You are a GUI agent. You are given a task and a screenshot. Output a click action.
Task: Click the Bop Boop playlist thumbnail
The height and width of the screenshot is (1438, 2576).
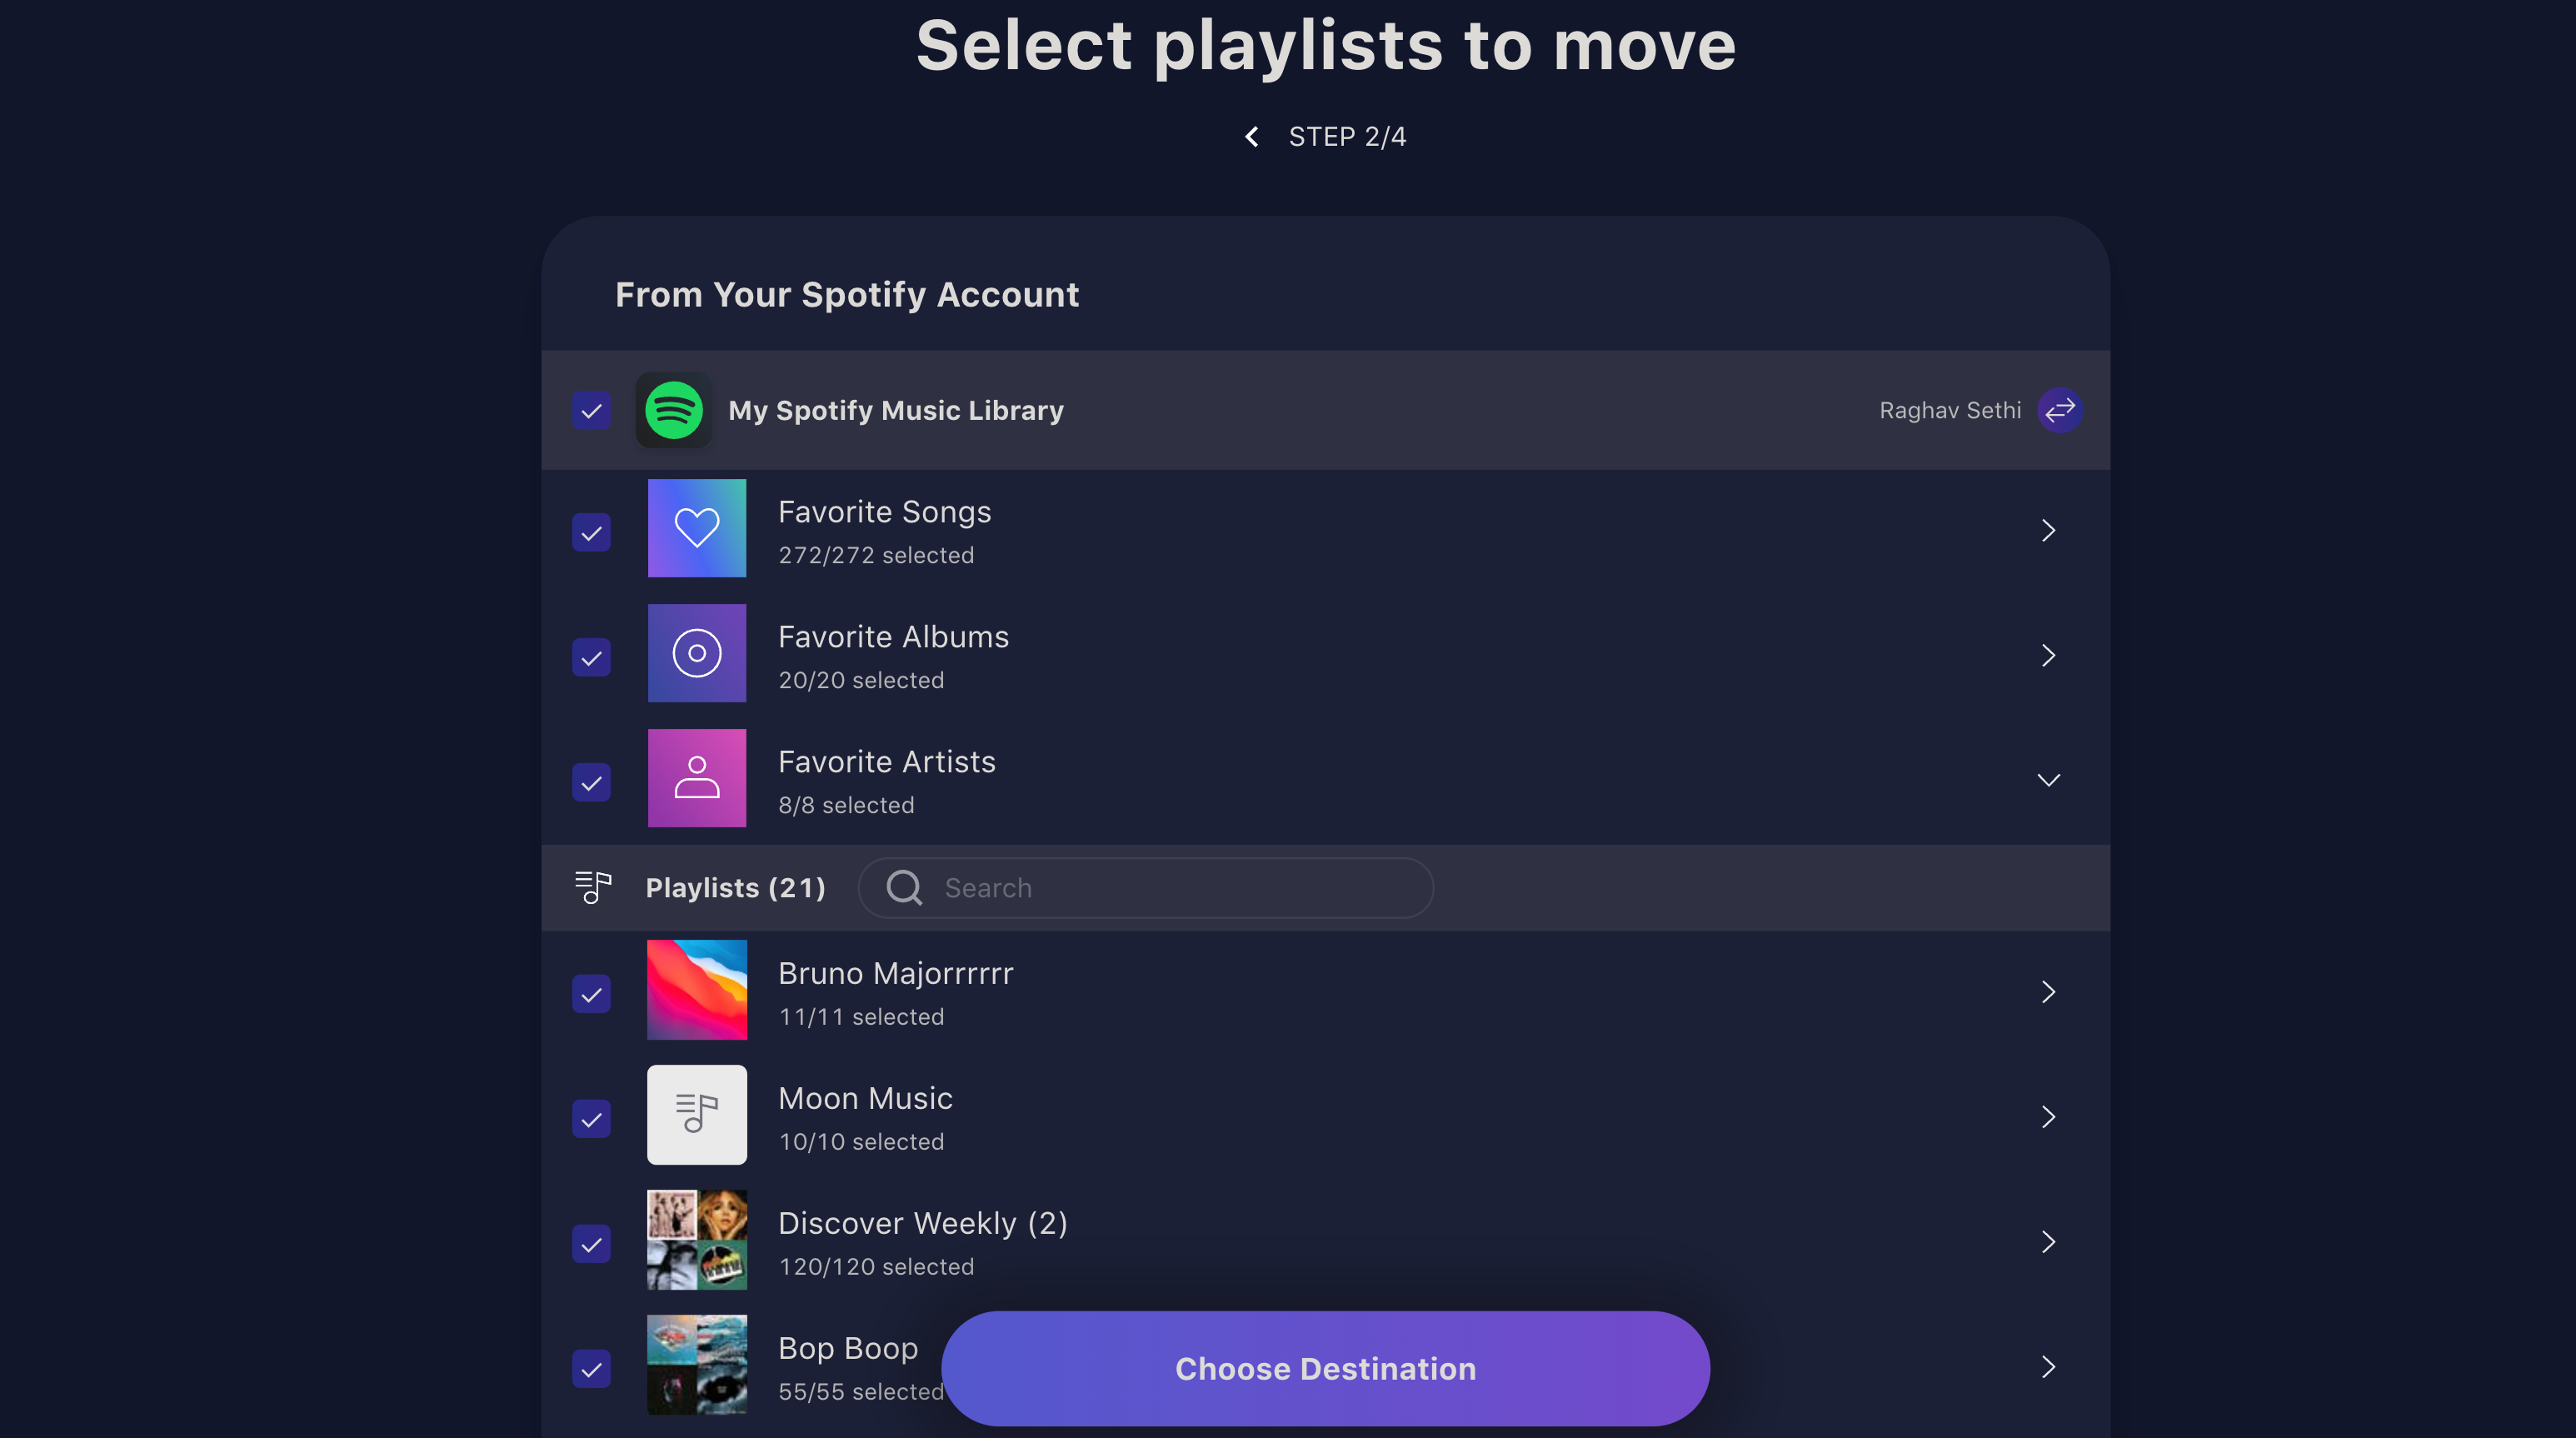tap(696, 1364)
